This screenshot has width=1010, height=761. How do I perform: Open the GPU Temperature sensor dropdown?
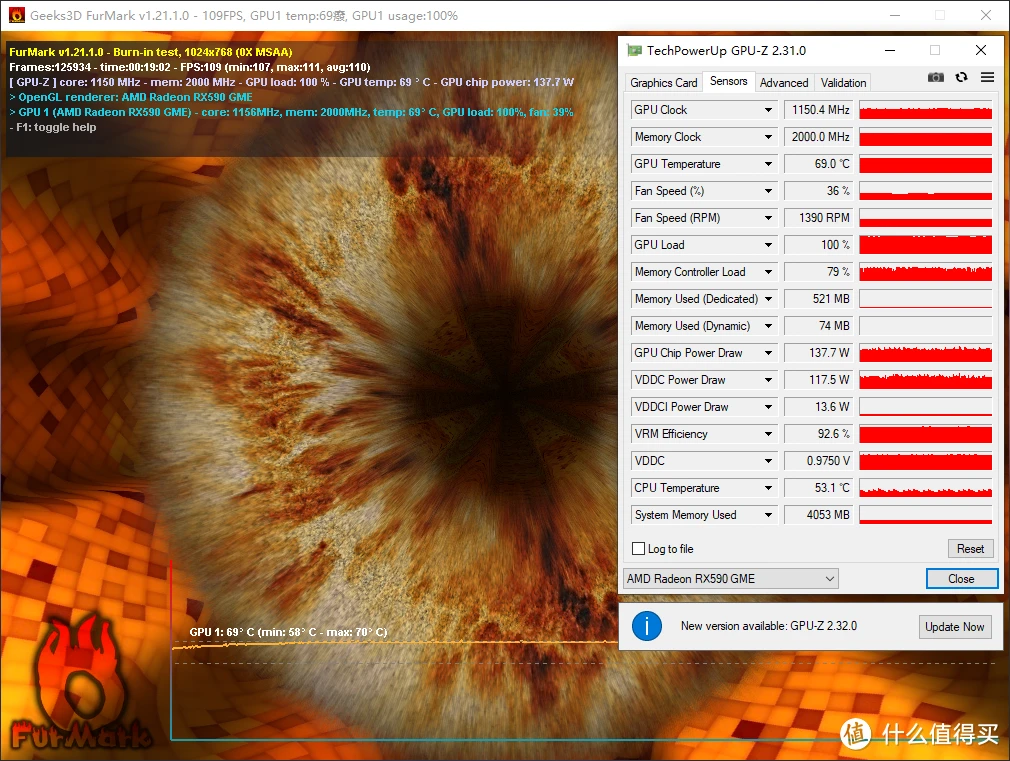point(768,164)
